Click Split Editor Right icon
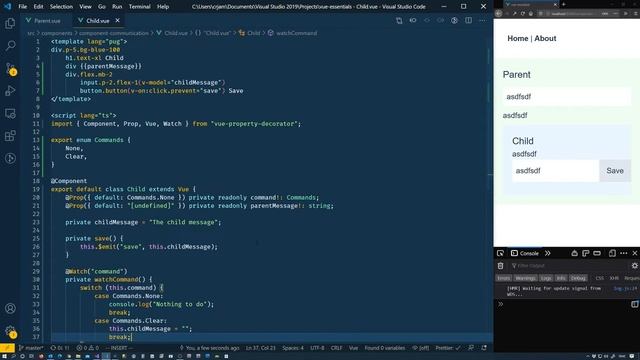Viewport: 640px width, 360px height. click(468, 20)
